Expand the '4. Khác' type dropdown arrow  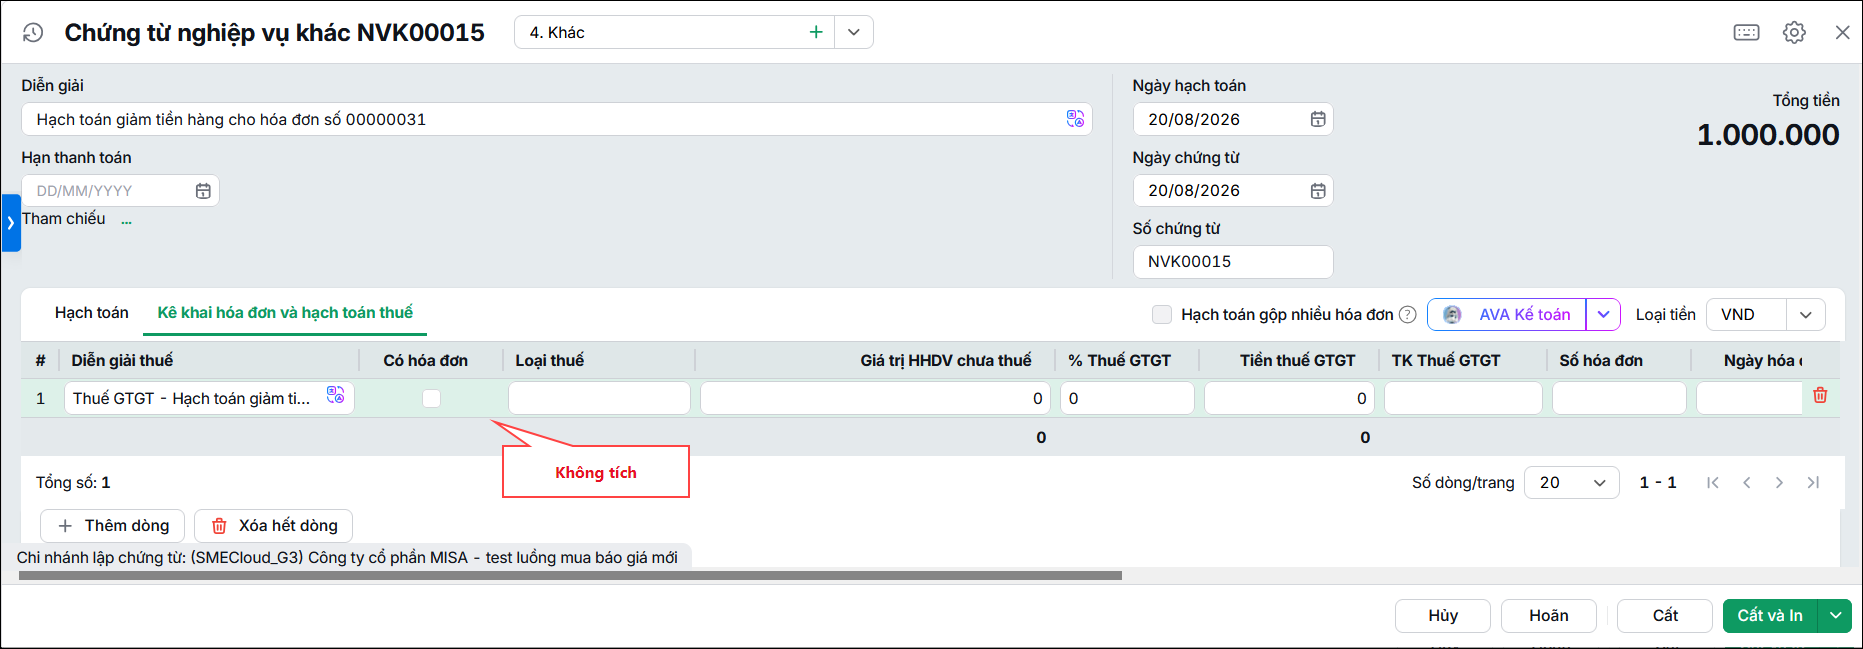[x=854, y=32]
